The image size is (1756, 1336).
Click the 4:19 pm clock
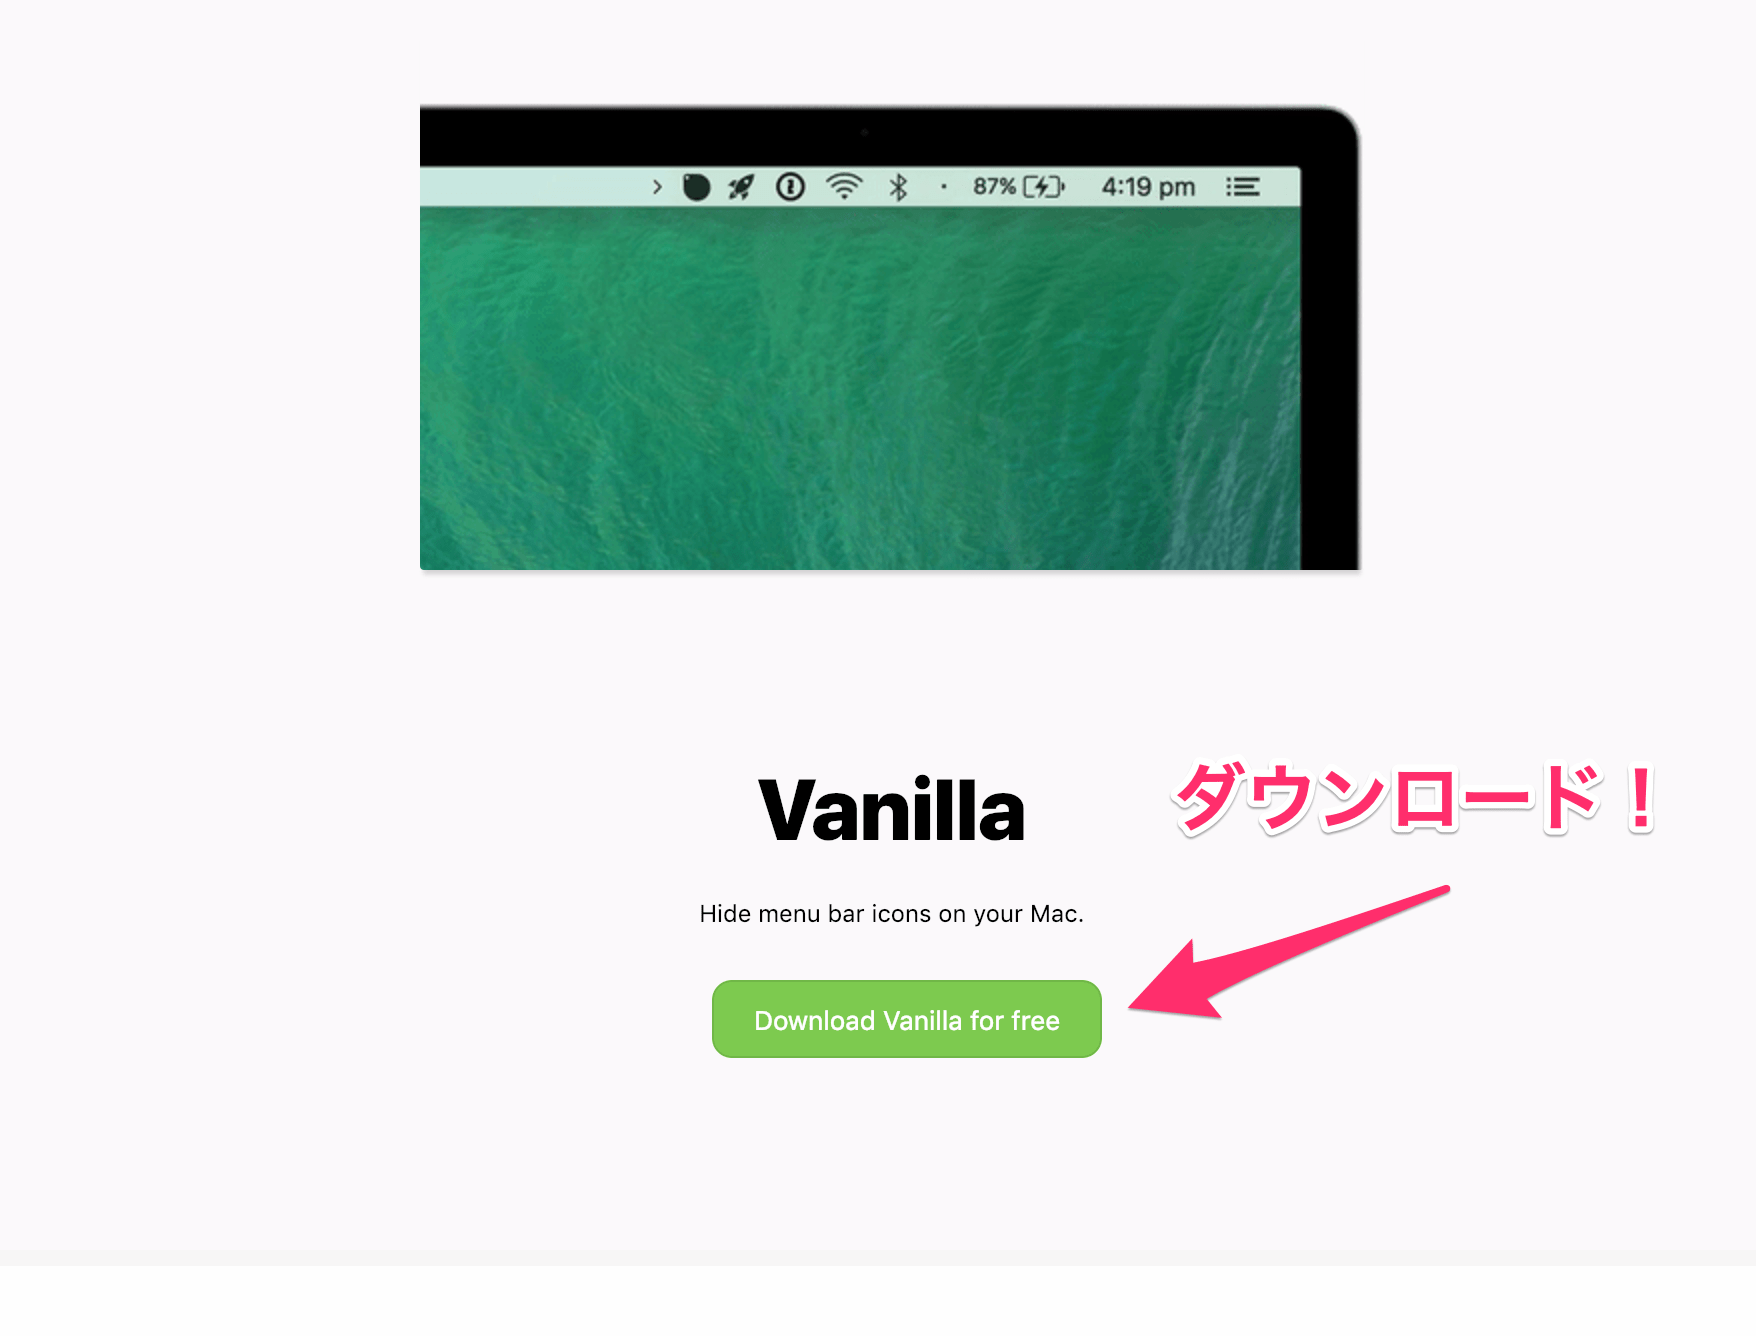point(1148,187)
